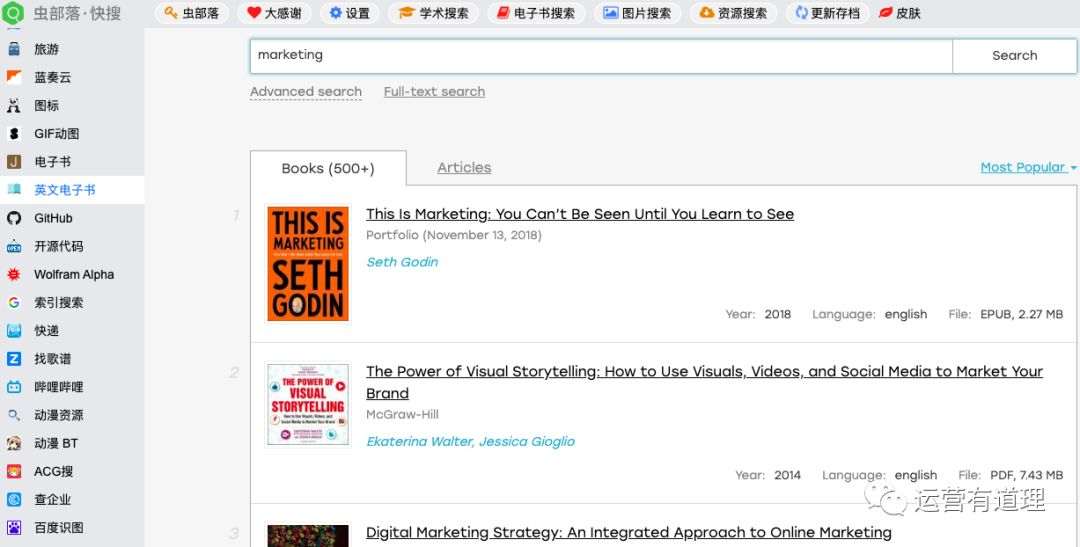The width and height of the screenshot is (1080, 547).
Task: Open the 百度识图 paw icon
Action: [14, 528]
